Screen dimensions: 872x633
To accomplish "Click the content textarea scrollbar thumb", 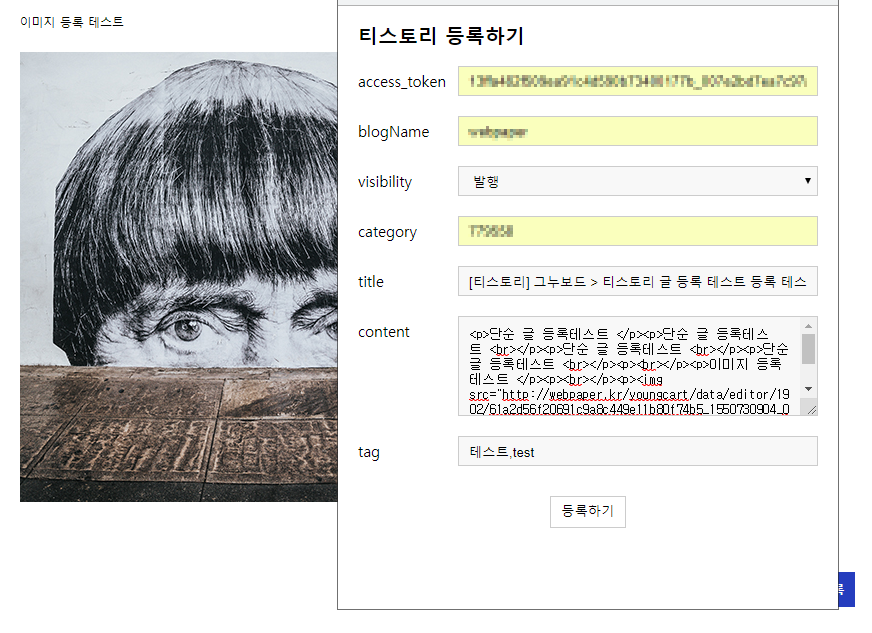I will coord(809,349).
